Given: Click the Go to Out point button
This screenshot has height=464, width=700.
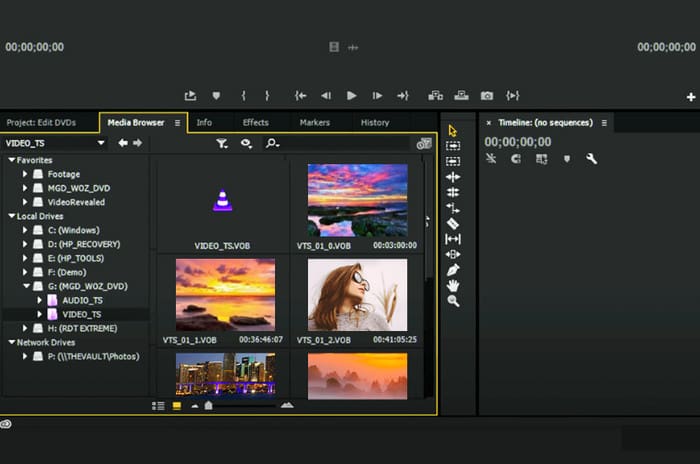Looking at the screenshot, I should (x=403, y=96).
